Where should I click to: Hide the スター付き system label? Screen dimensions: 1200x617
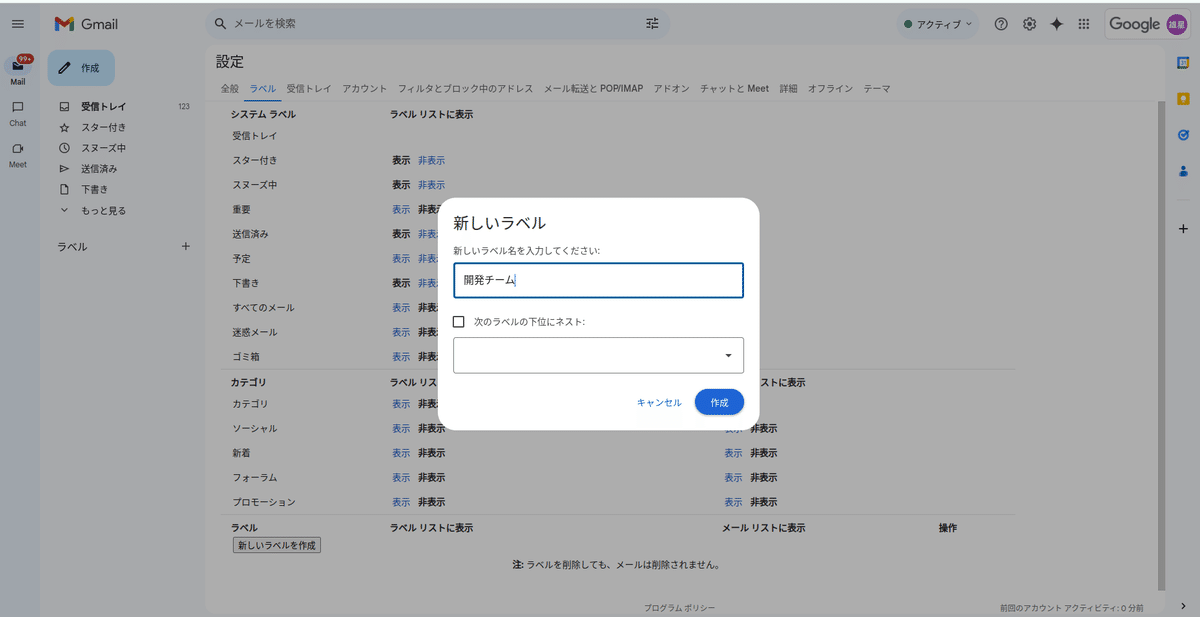430,160
